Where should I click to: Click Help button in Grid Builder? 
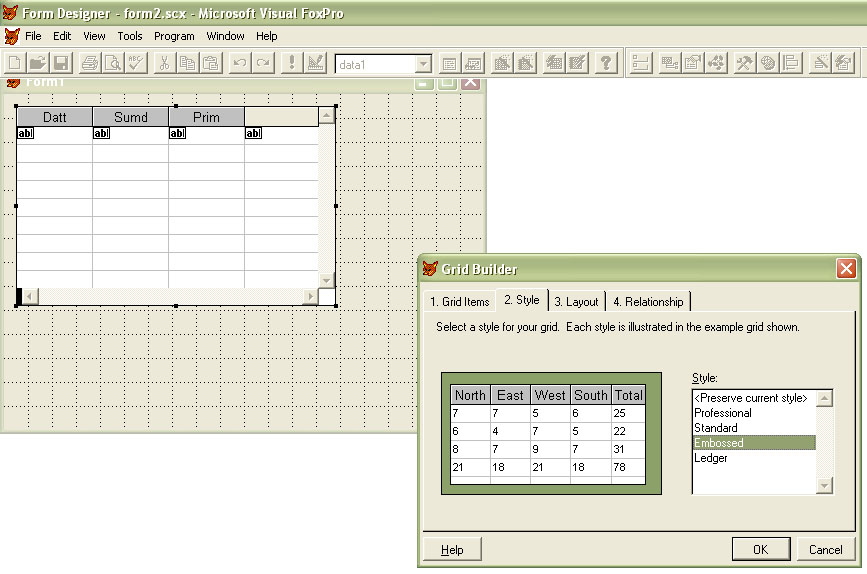click(x=452, y=549)
